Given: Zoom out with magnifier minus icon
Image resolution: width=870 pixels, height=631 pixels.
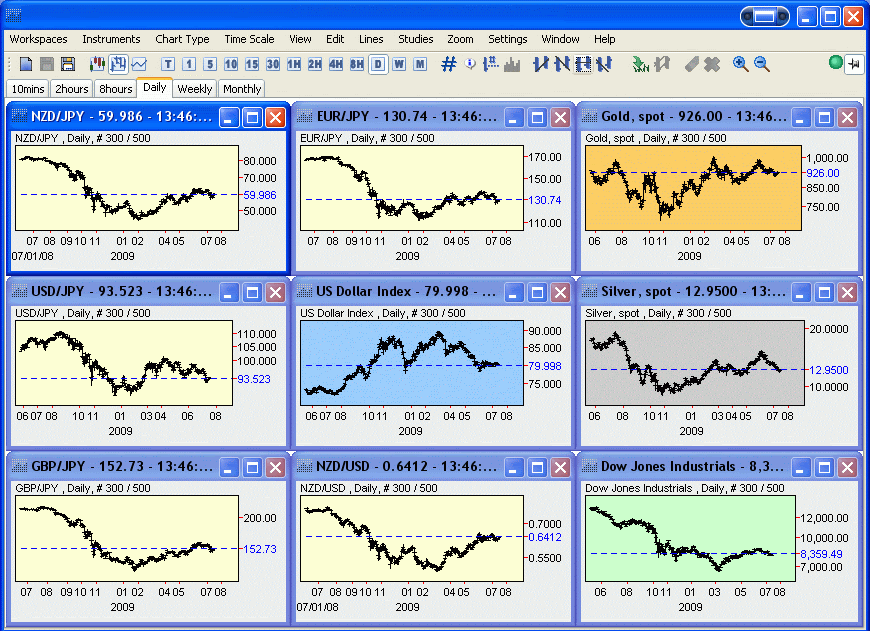Looking at the screenshot, I should [x=762, y=64].
